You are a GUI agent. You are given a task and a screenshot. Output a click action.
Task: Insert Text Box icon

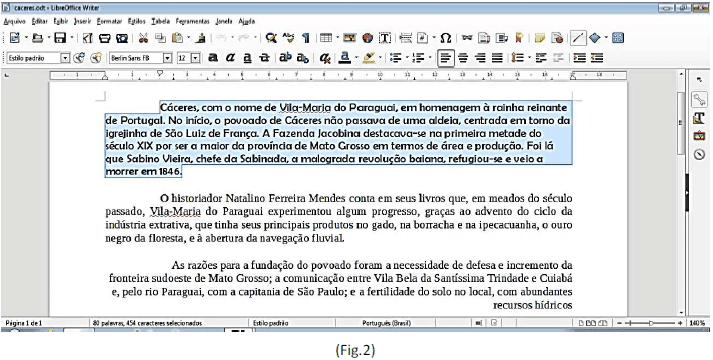coord(385,38)
